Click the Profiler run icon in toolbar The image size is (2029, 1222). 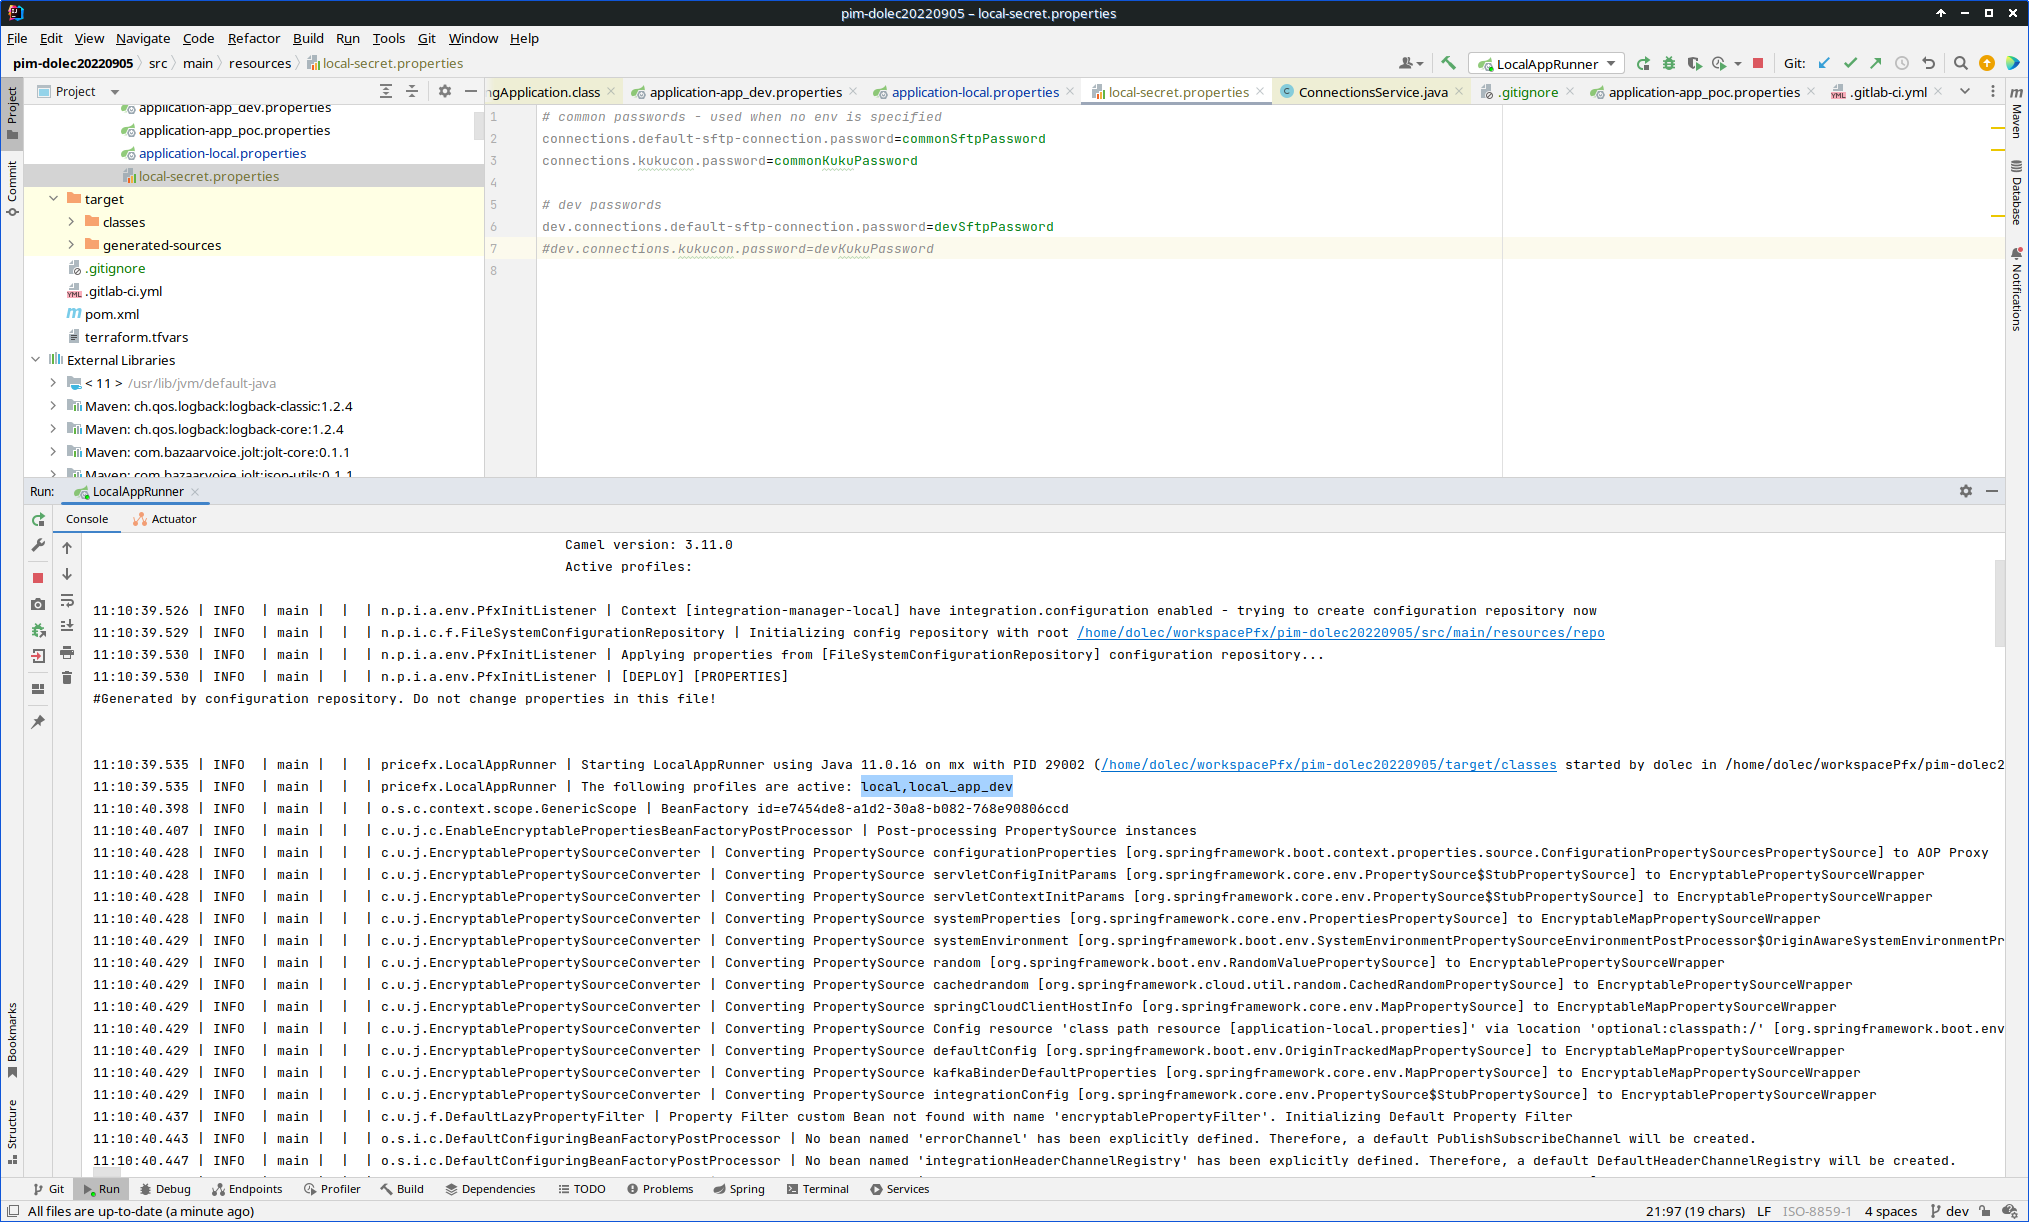(1719, 63)
